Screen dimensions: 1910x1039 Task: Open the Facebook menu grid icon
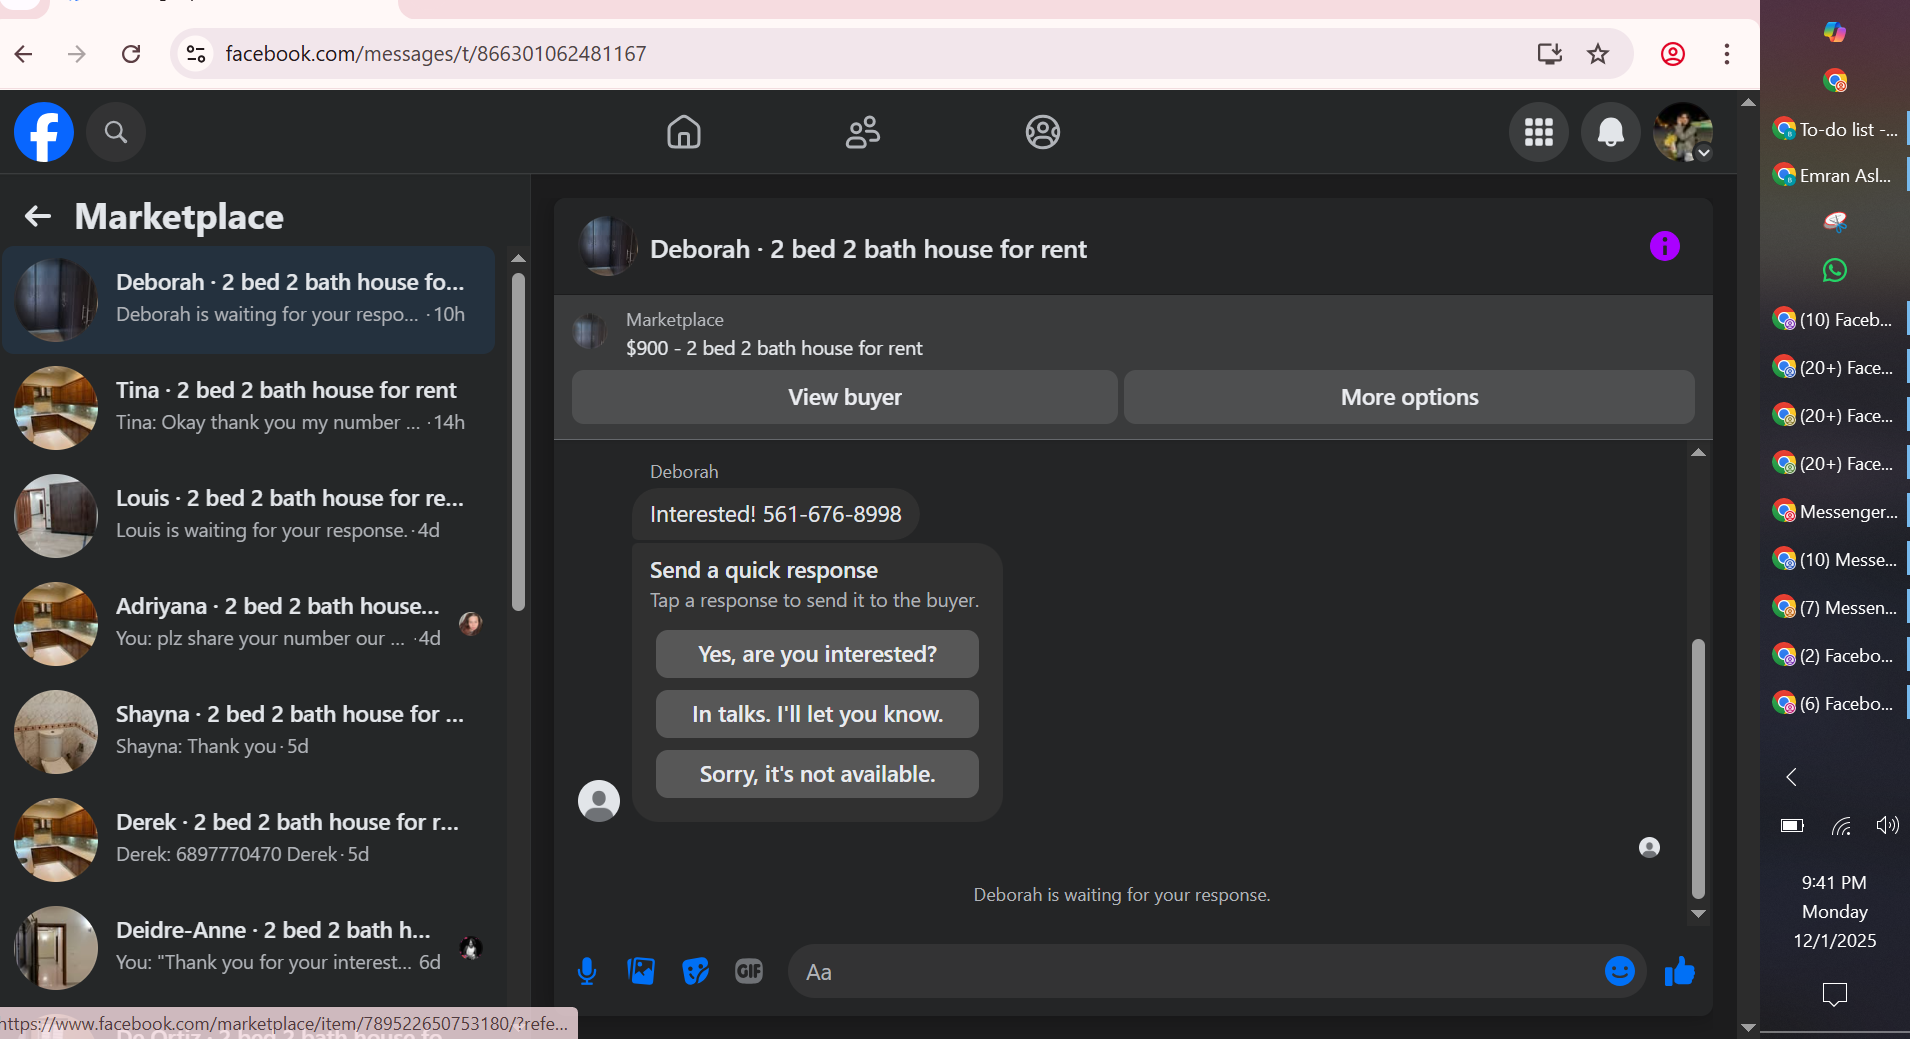click(x=1539, y=132)
